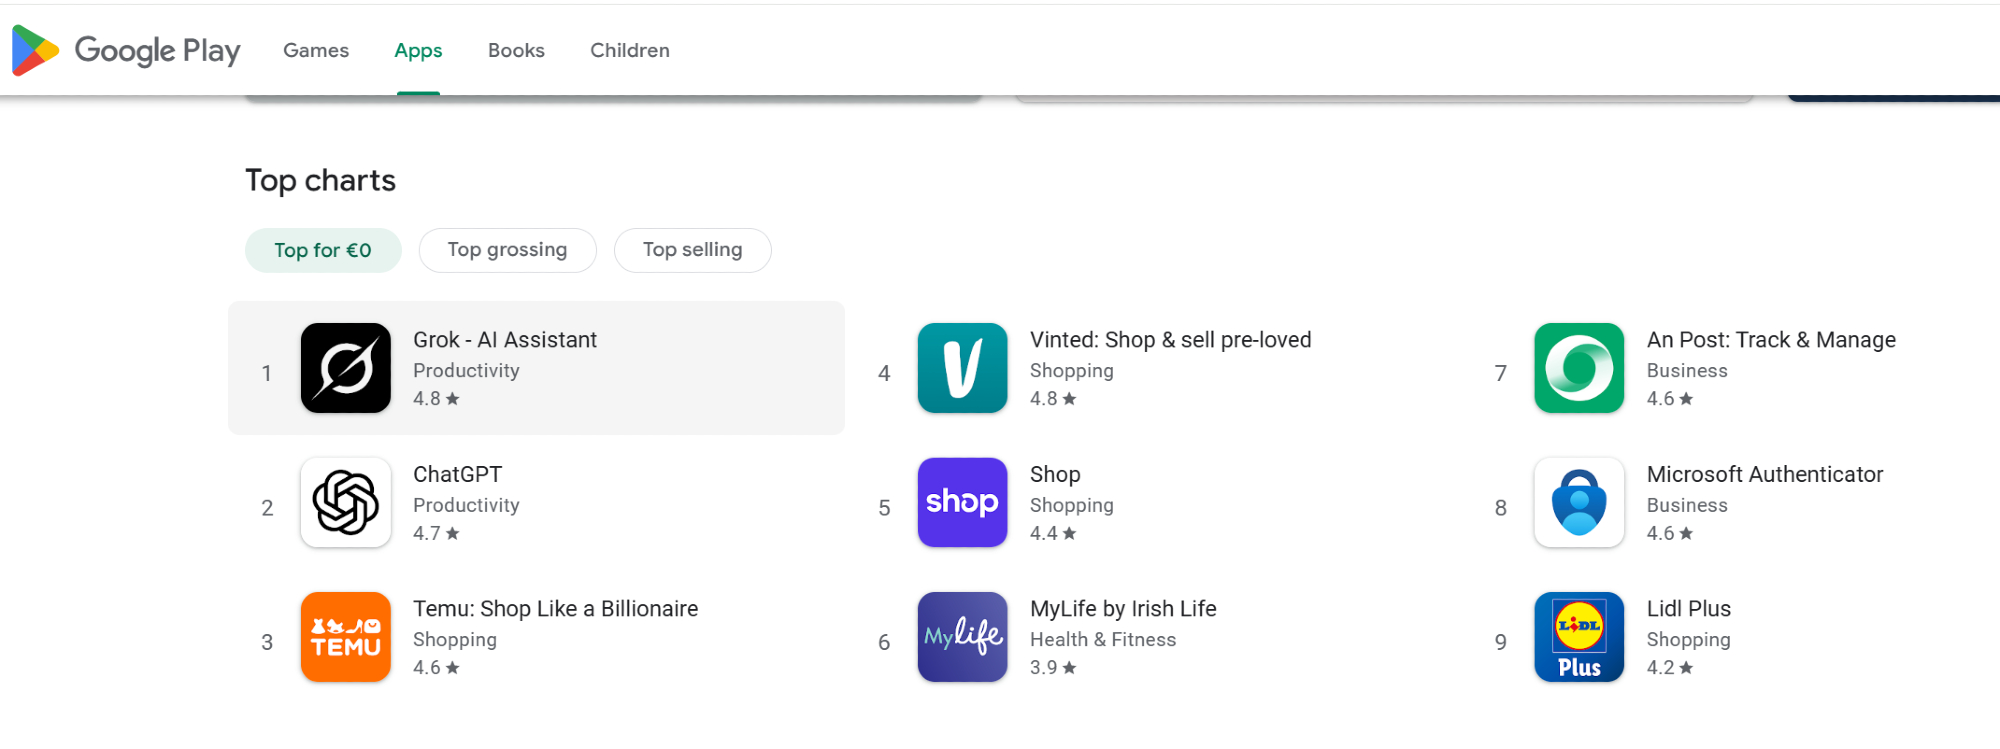
Task: Click the Vinted: Shop & sell pre-loved title
Action: point(1170,340)
